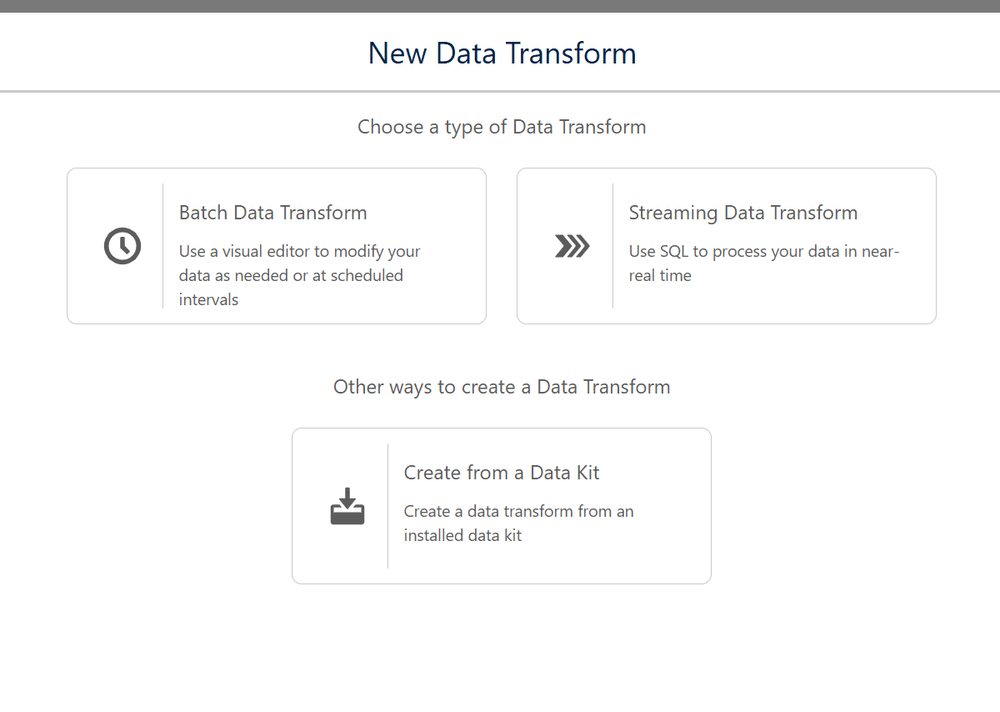The width and height of the screenshot is (1000, 712).
Task: Click the word 'intervals' in the Batch card
Action: 208,300
